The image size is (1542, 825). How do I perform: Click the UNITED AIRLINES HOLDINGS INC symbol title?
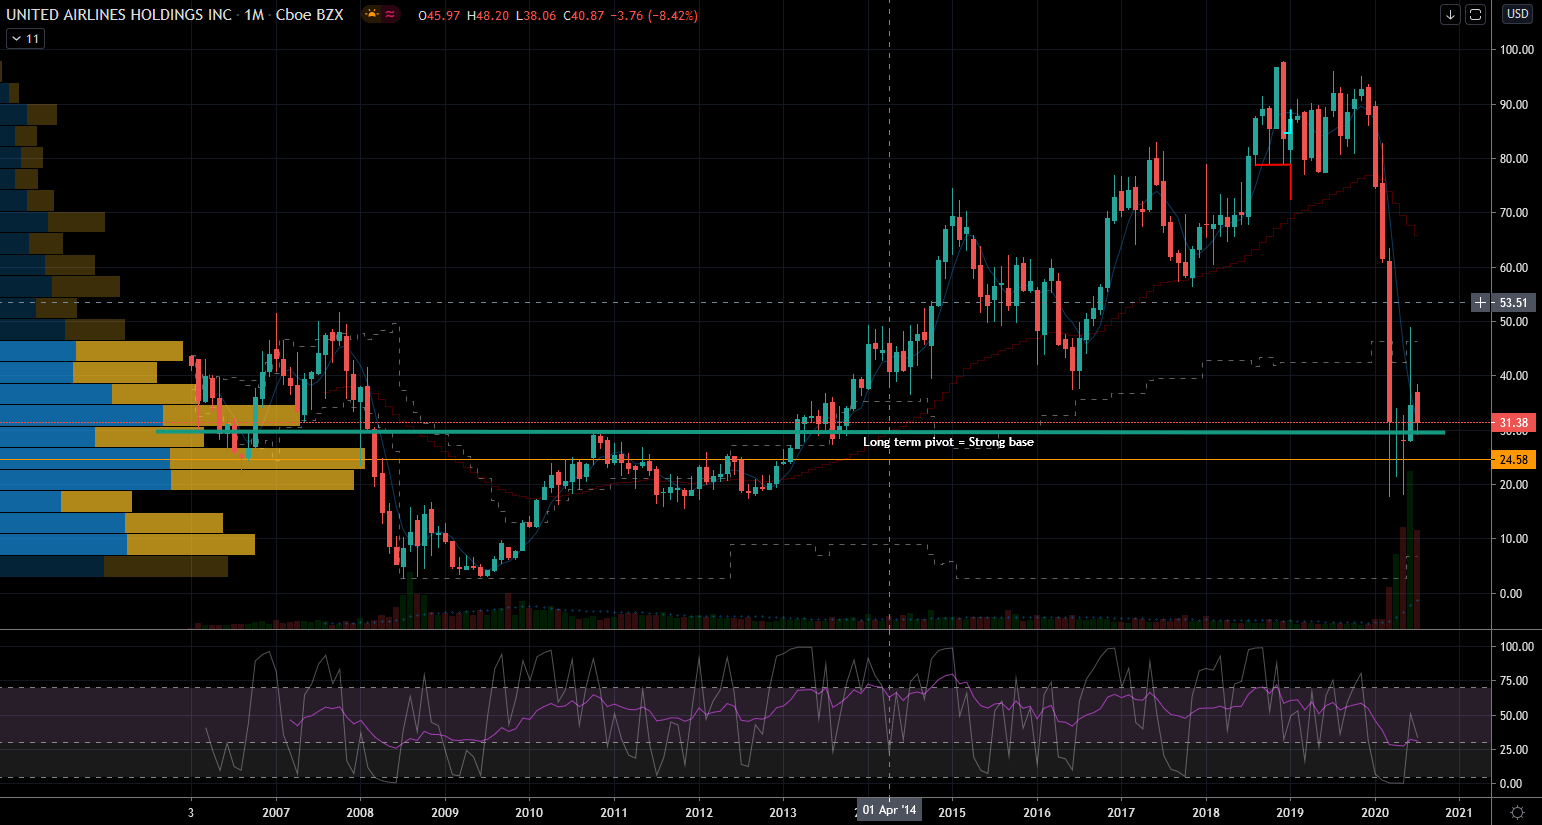coord(119,15)
